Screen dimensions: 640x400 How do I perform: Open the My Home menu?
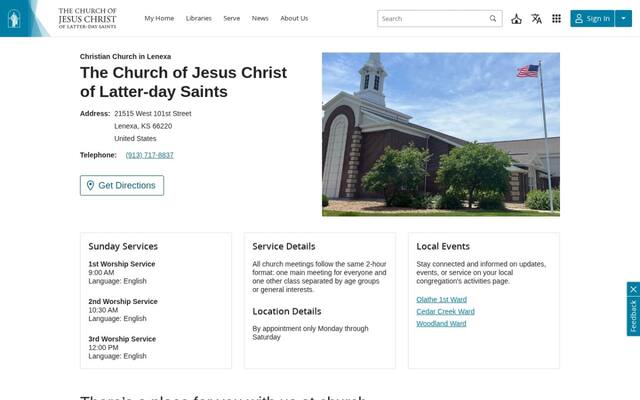159,18
